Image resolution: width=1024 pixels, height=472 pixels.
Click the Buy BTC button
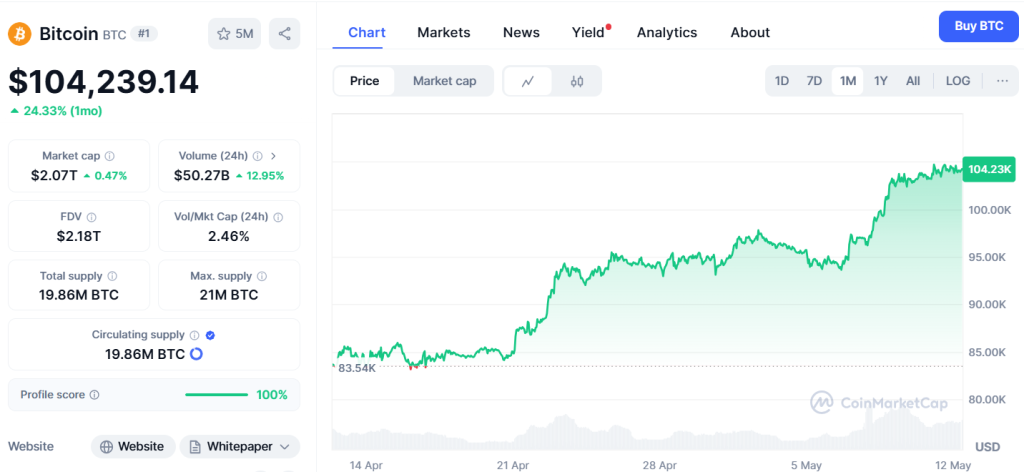pos(978,26)
